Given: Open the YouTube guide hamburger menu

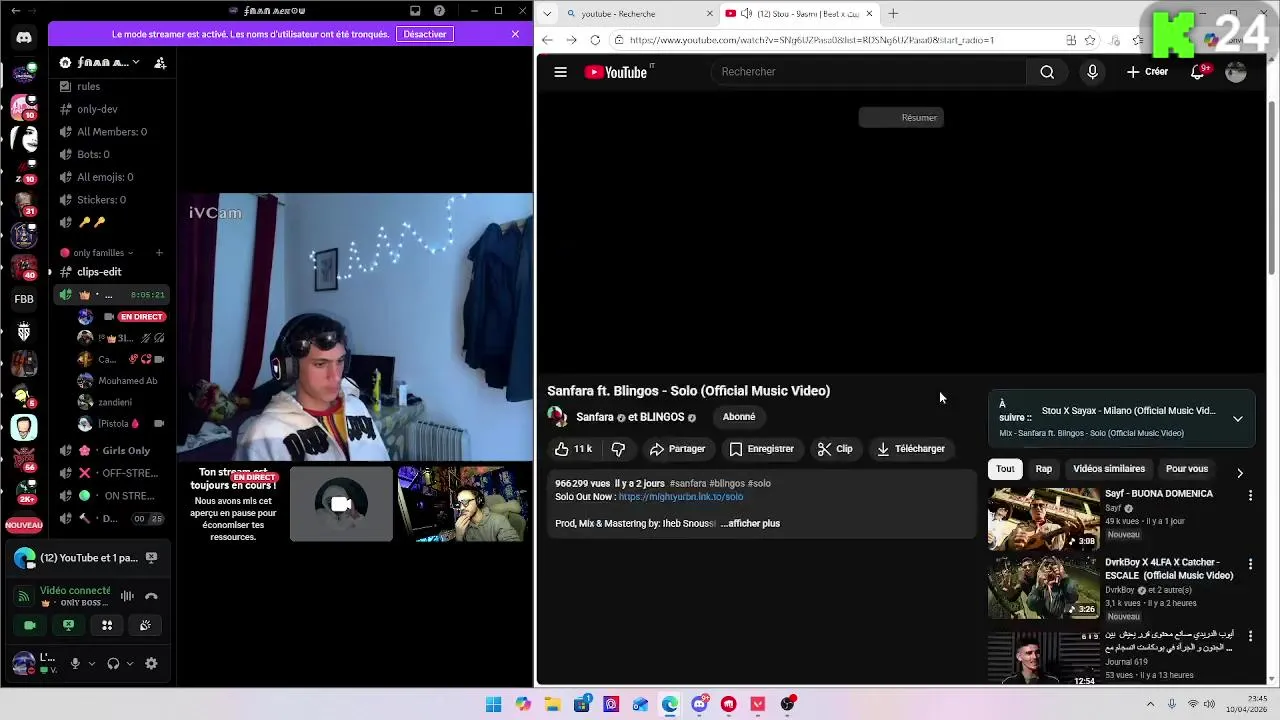Looking at the screenshot, I should pyautogui.click(x=561, y=72).
